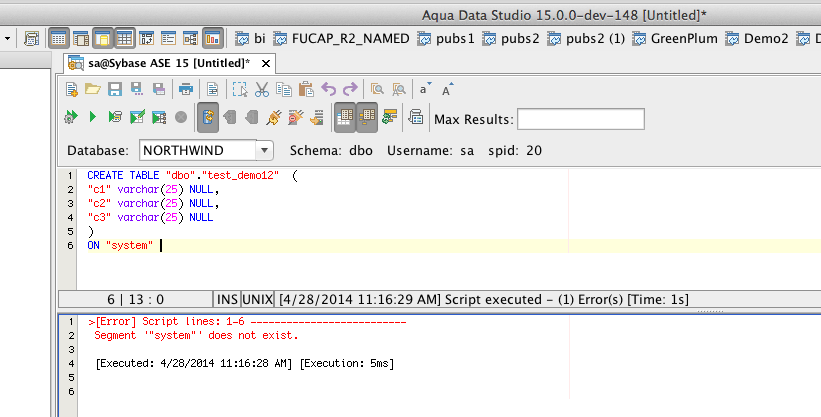Click the list-form window toolbar icon

[x=169, y=38]
